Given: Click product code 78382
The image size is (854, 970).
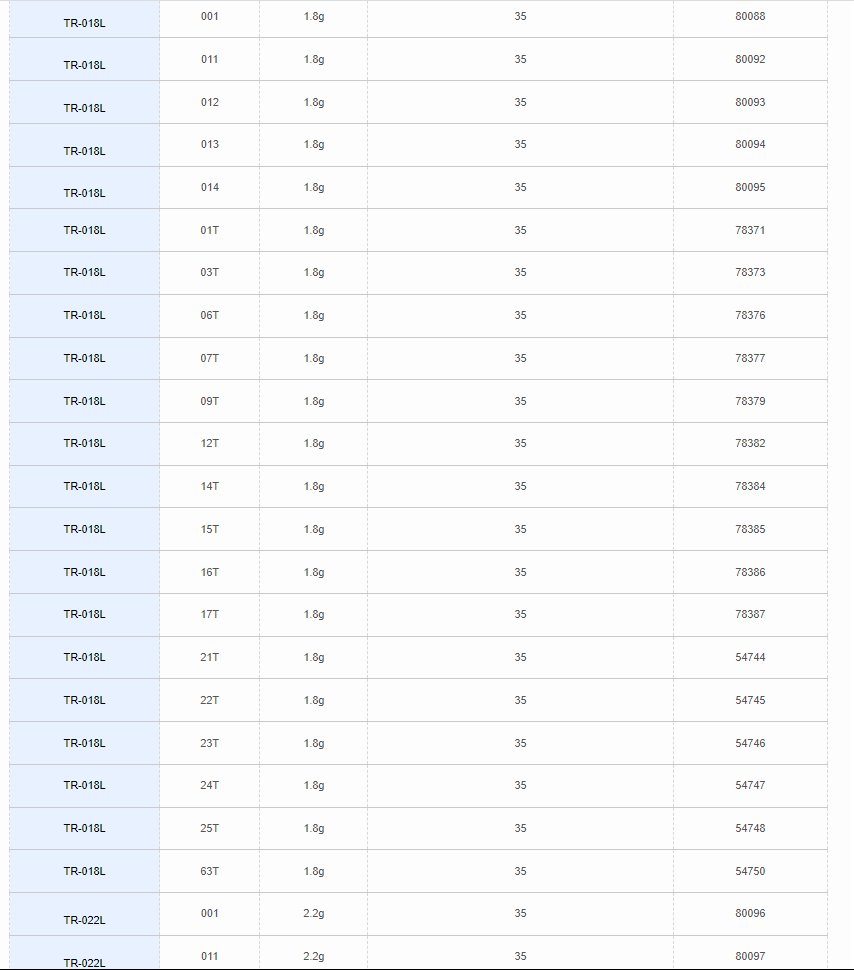Looking at the screenshot, I should point(750,444).
